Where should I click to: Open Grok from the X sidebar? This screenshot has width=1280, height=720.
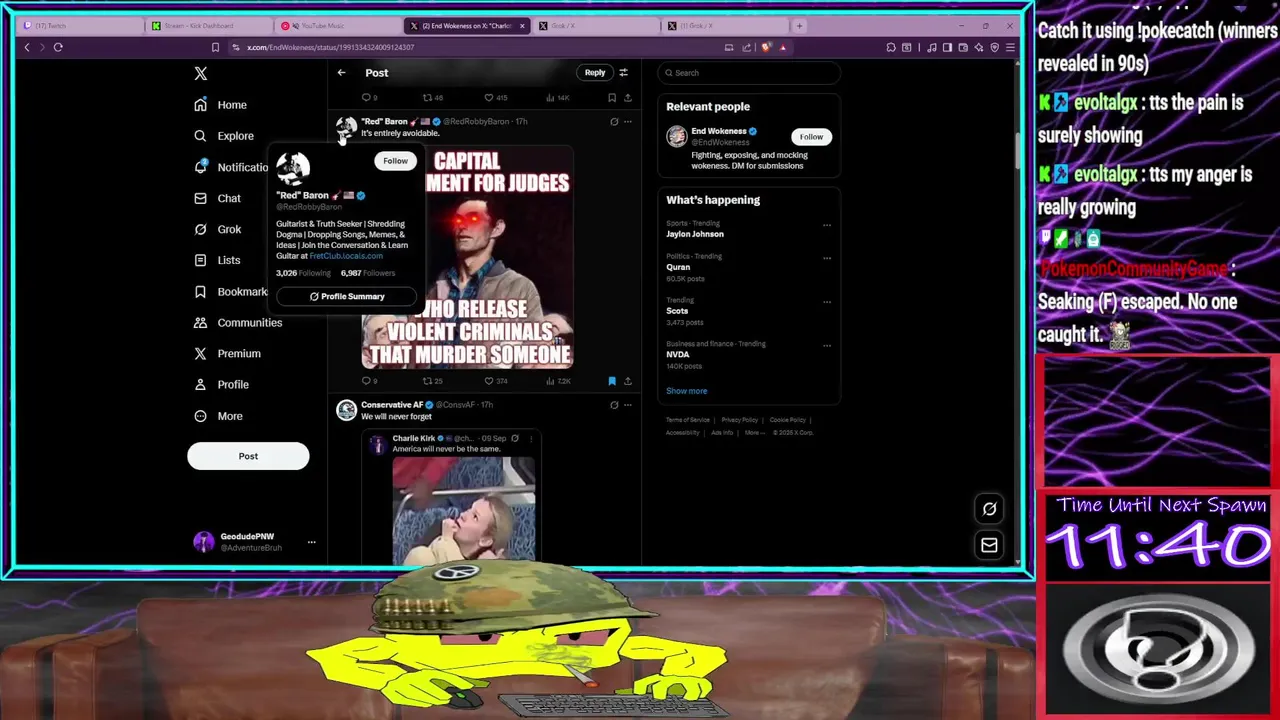click(x=218, y=229)
